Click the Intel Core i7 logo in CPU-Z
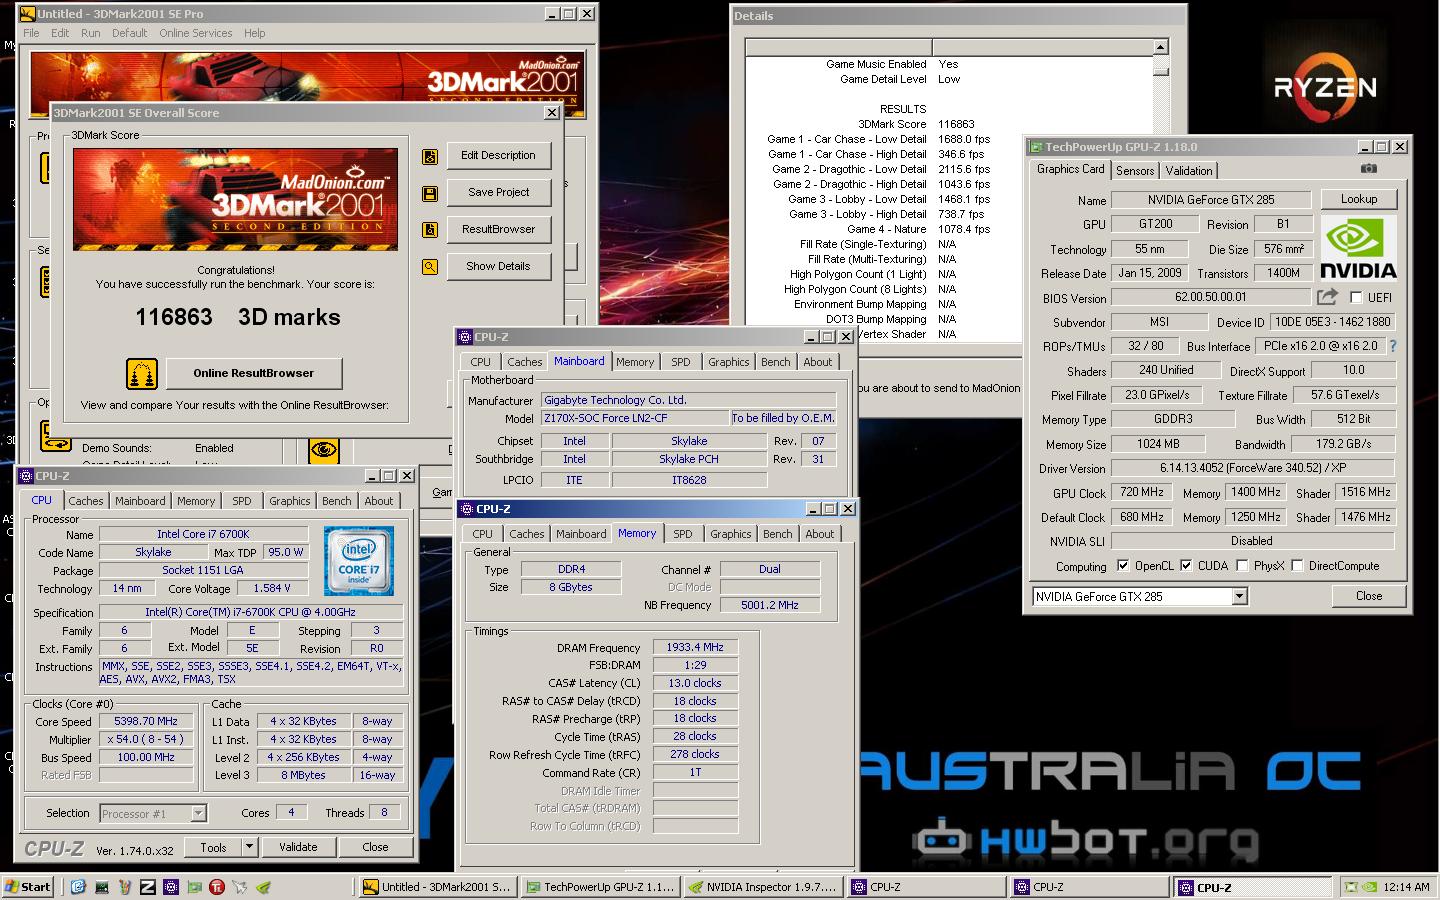The width and height of the screenshot is (1440, 900). [x=358, y=561]
